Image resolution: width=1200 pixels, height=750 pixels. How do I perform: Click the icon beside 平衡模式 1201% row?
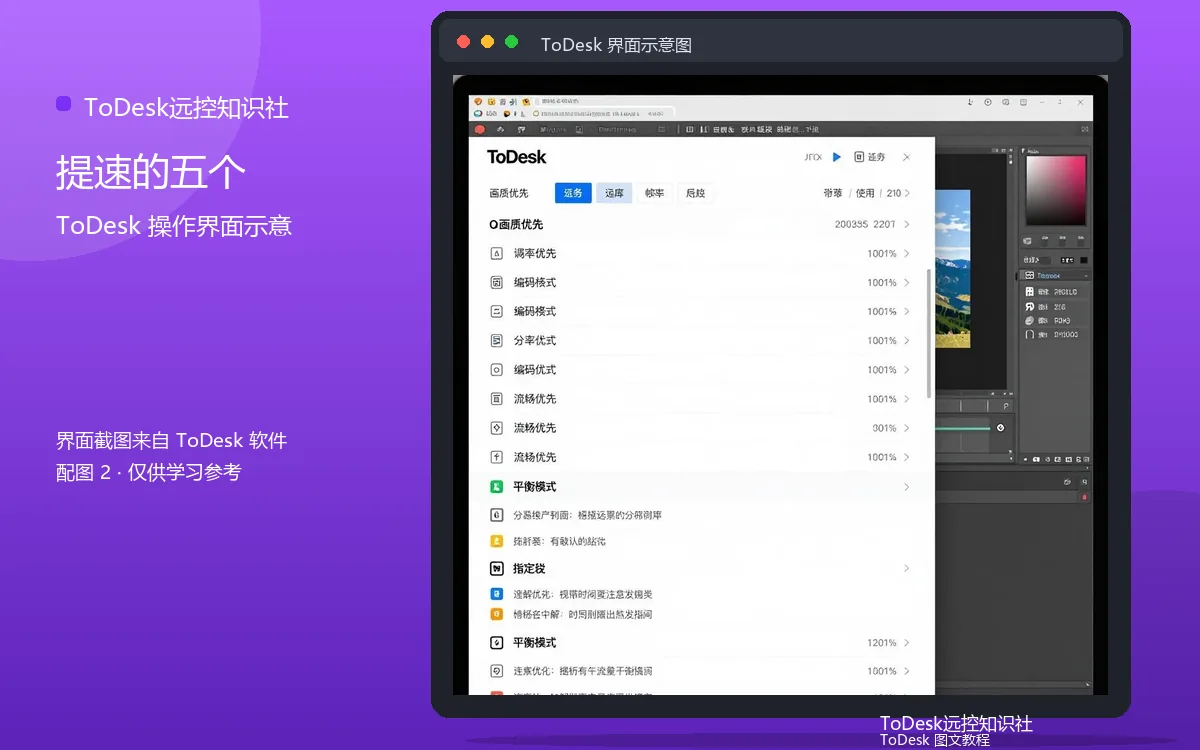[x=496, y=643]
